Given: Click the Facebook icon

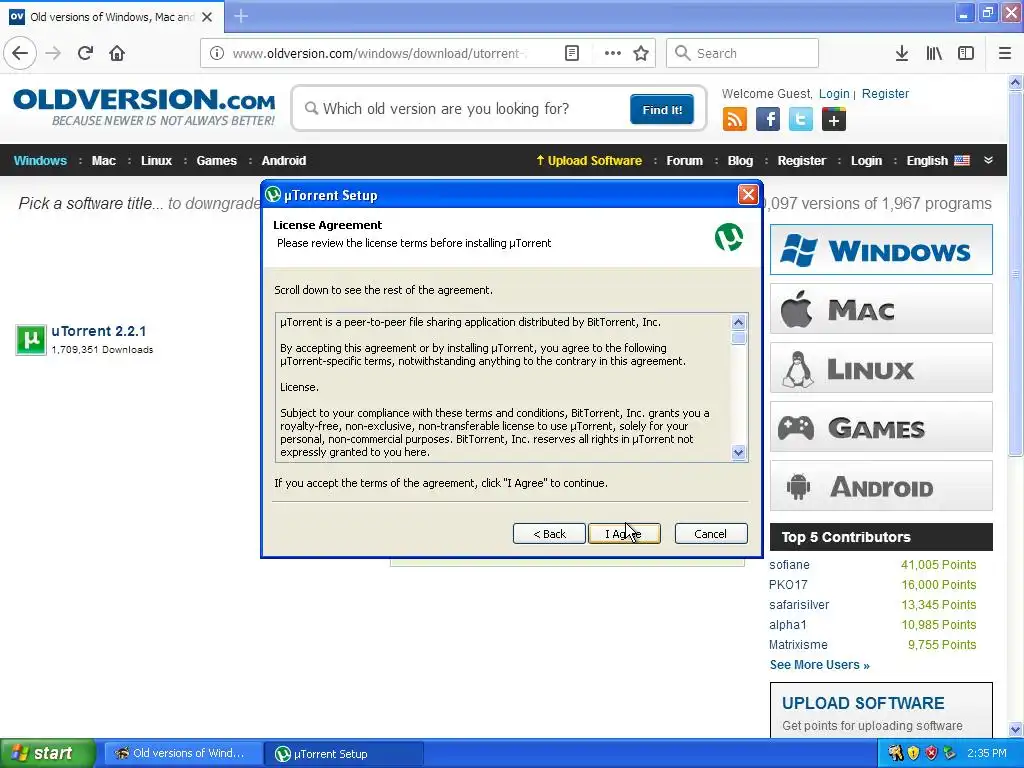Looking at the screenshot, I should pyautogui.click(x=768, y=120).
